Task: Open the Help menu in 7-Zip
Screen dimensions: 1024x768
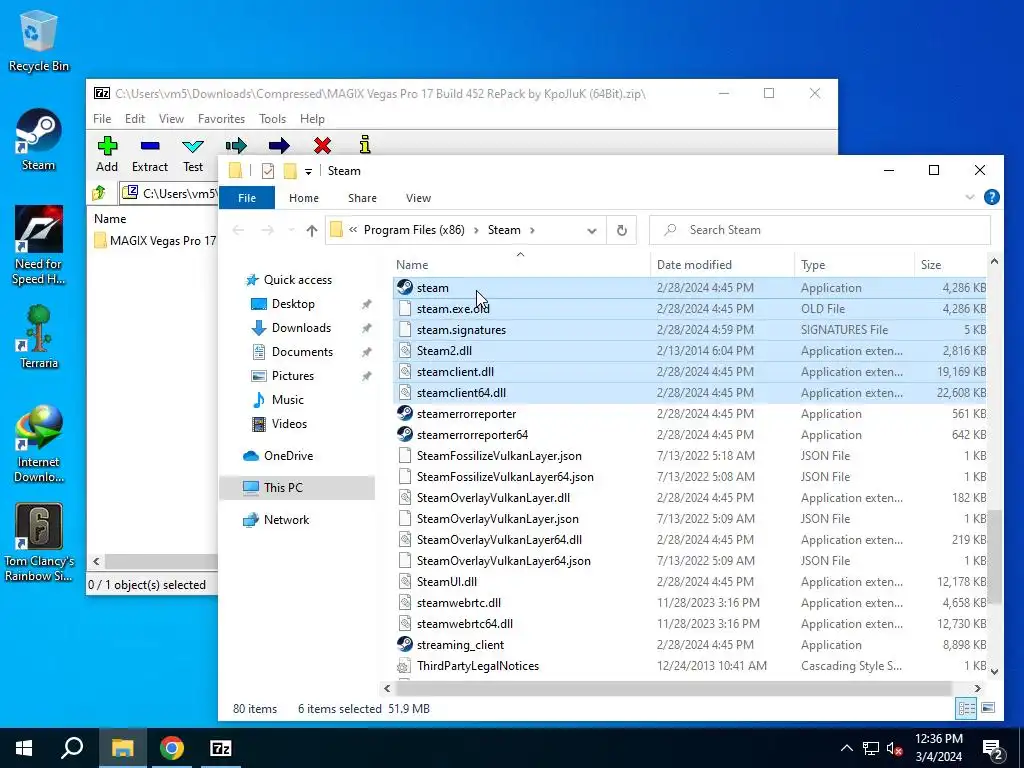Action: pos(312,119)
